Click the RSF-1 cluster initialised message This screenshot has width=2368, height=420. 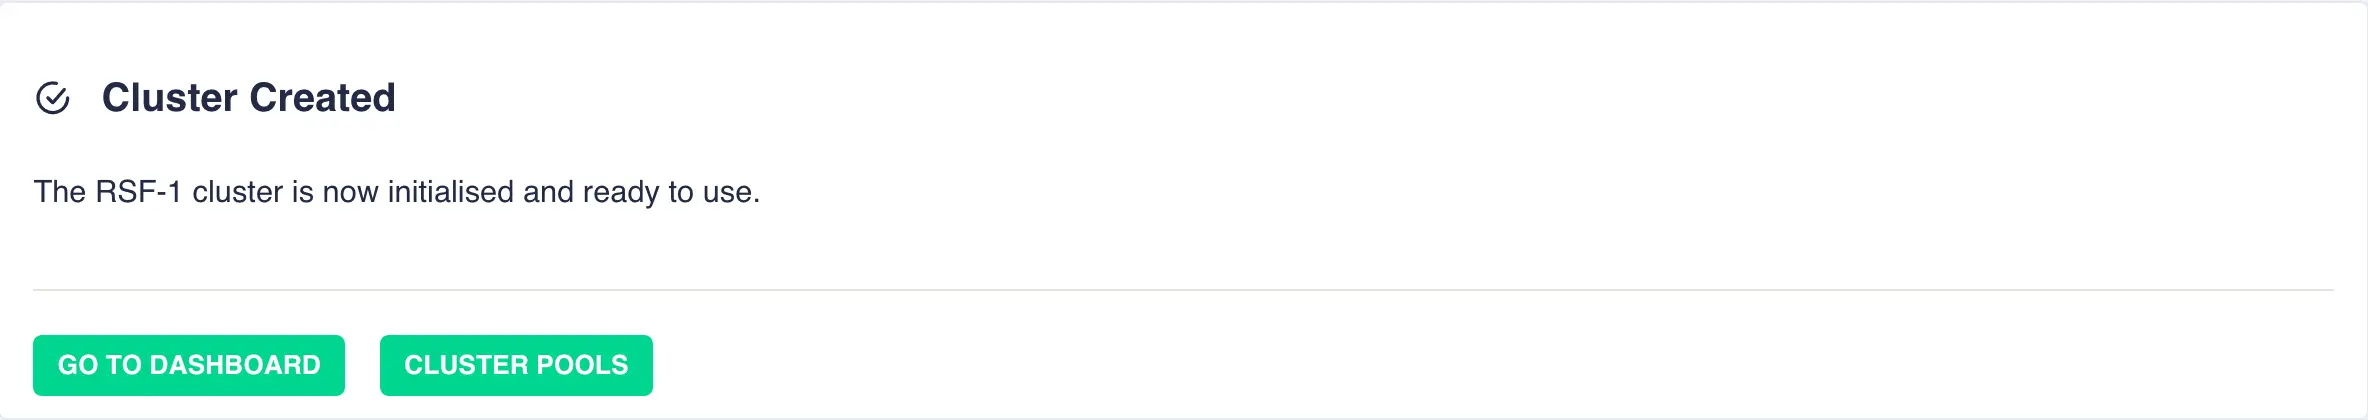pos(397,192)
